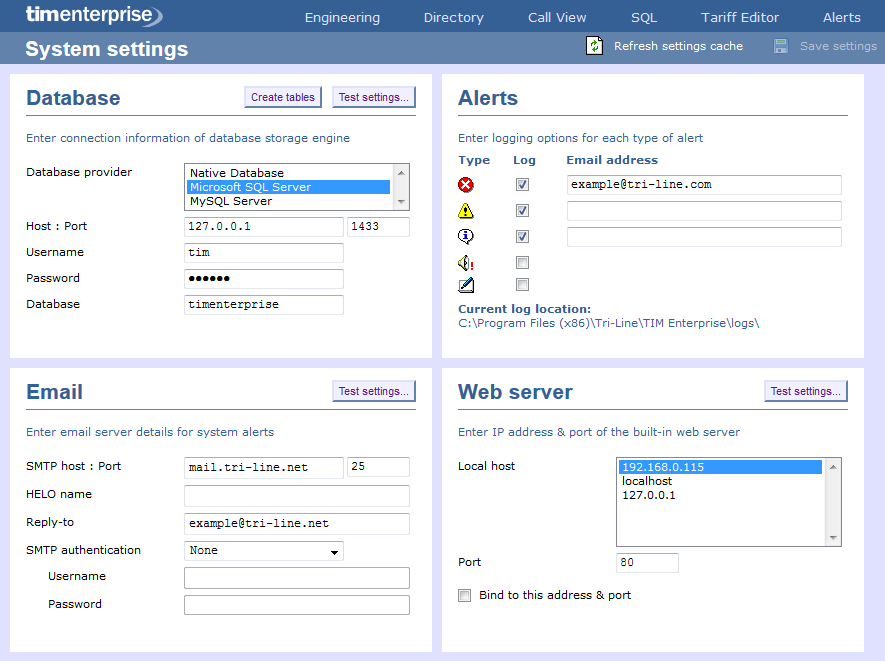The width and height of the screenshot is (885, 661).
Task: Click the information alert type icon
Action: (x=465, y=236)
